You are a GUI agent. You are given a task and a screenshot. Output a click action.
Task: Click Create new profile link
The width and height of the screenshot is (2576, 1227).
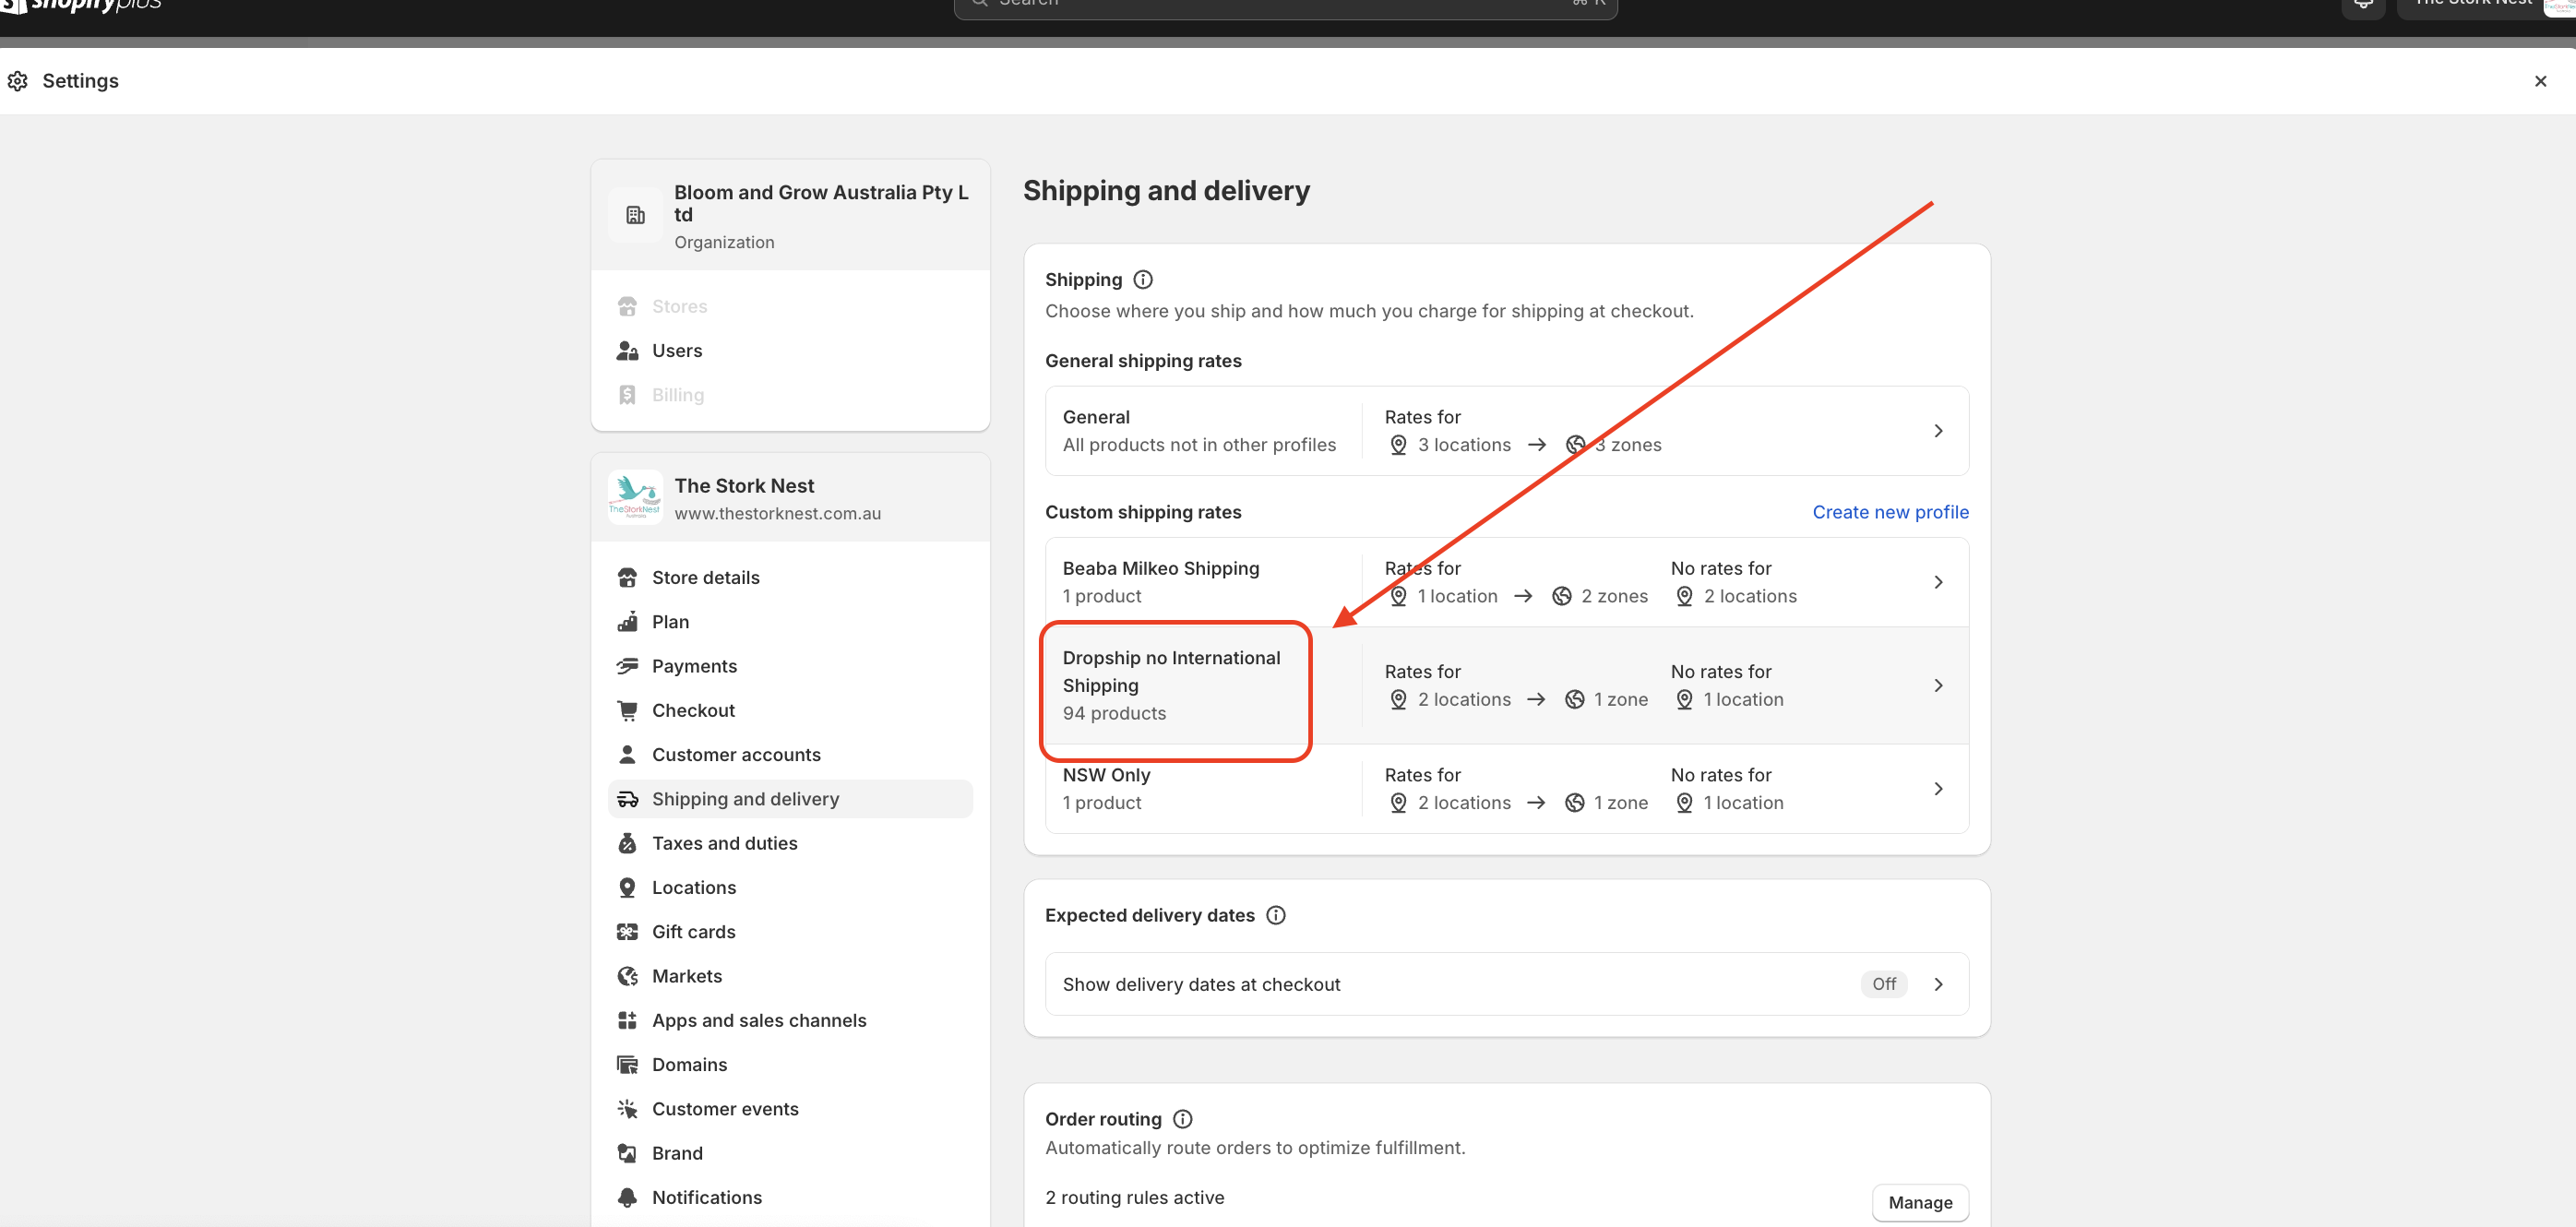pos(1890,512)
